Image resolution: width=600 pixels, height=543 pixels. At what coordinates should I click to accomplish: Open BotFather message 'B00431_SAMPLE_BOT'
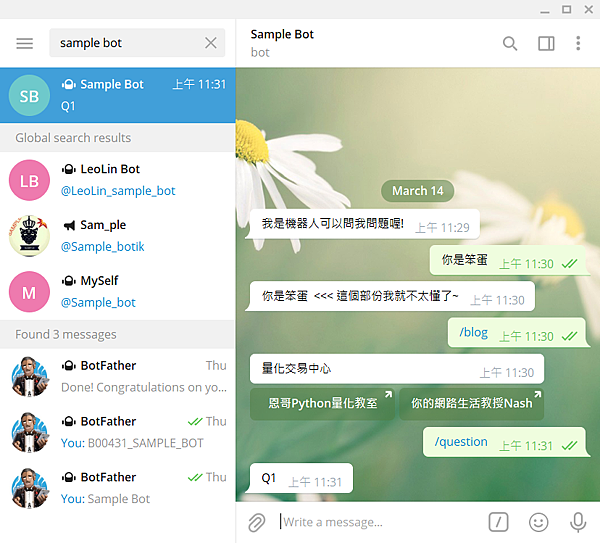pos(117,432)
